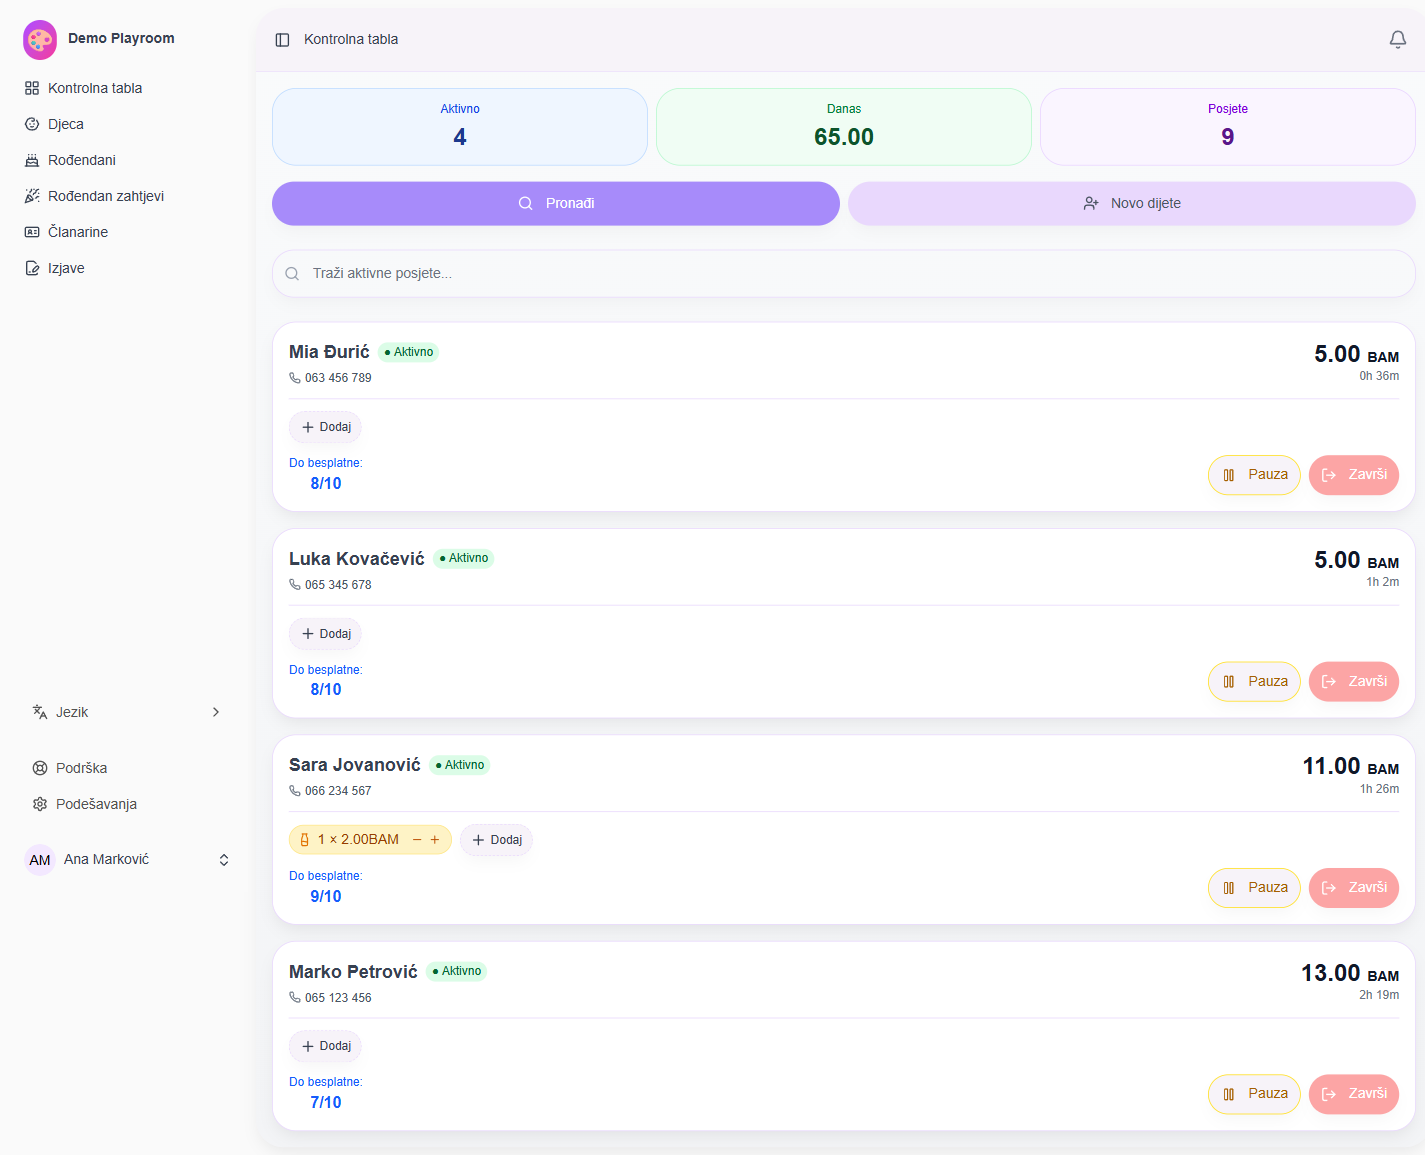The width and height of the screenshot is (1425, 1155).
Task: End Mia Đurić's visit with Završi
Action: [1354, 475]
